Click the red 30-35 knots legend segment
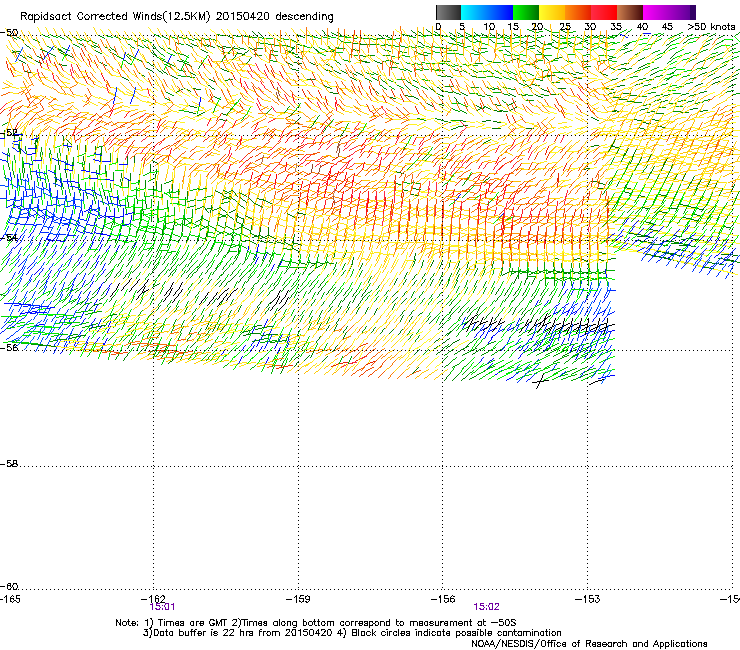The image size is (740, 650). (x=604, y=12)
